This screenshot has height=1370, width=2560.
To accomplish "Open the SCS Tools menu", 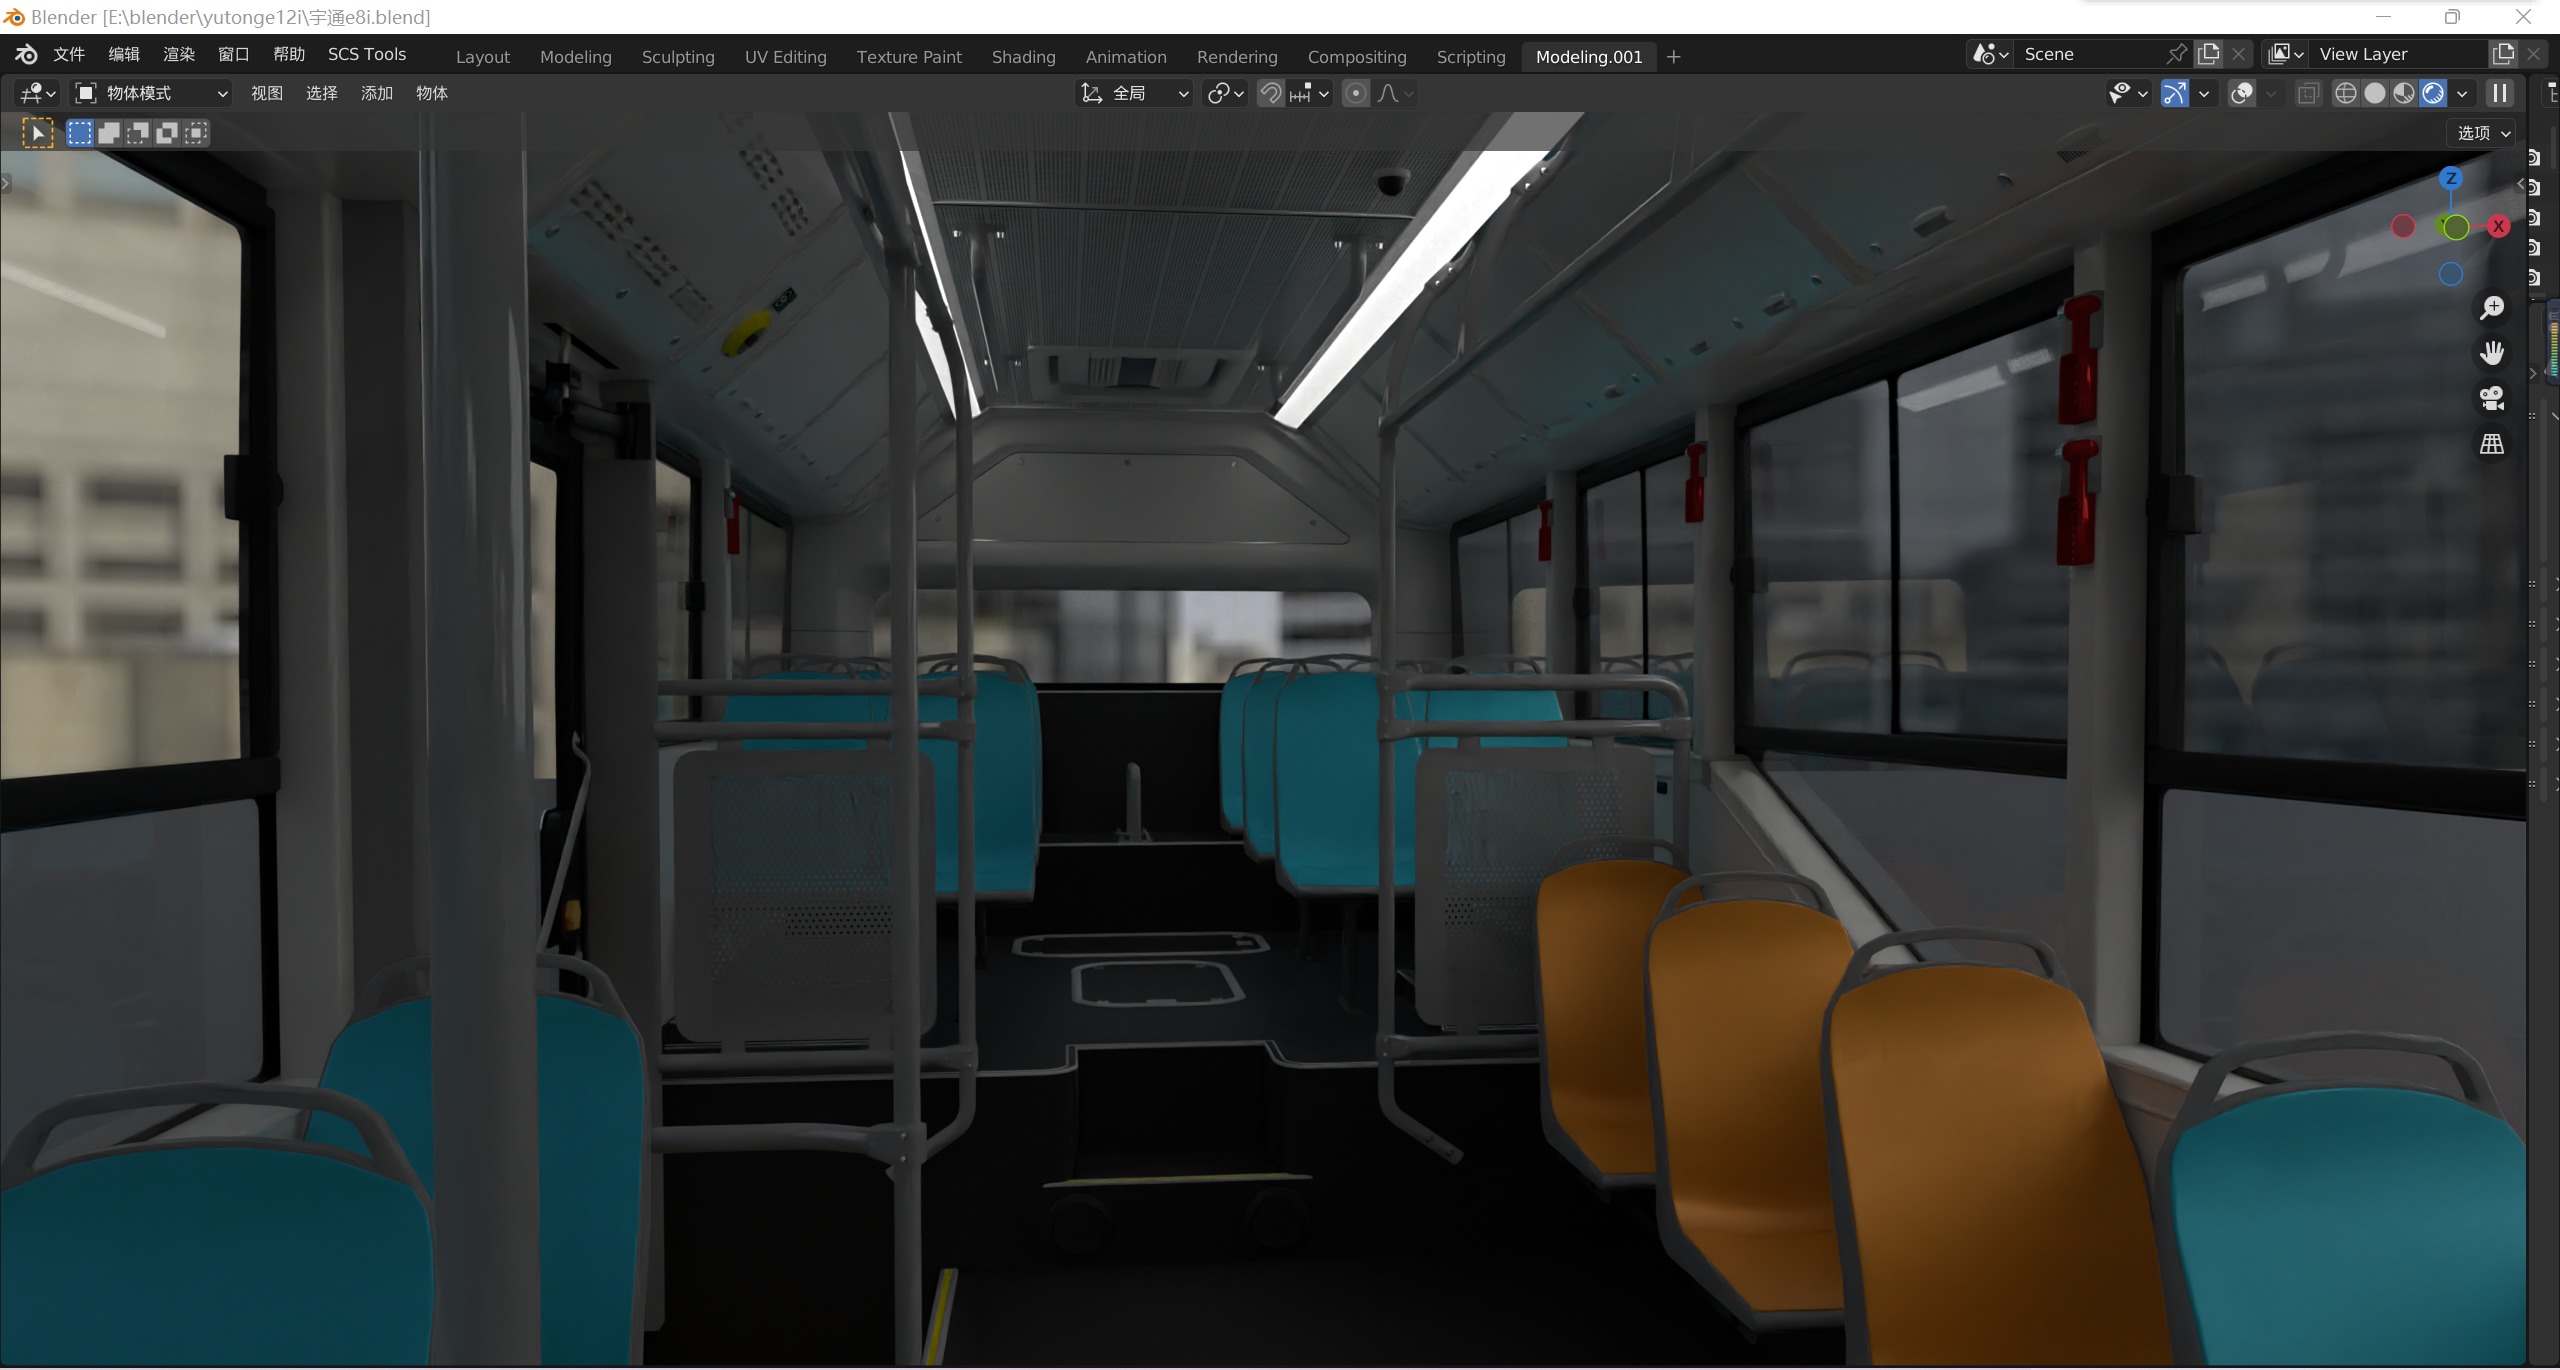I will pyautogui.click(x=367, y=54).
